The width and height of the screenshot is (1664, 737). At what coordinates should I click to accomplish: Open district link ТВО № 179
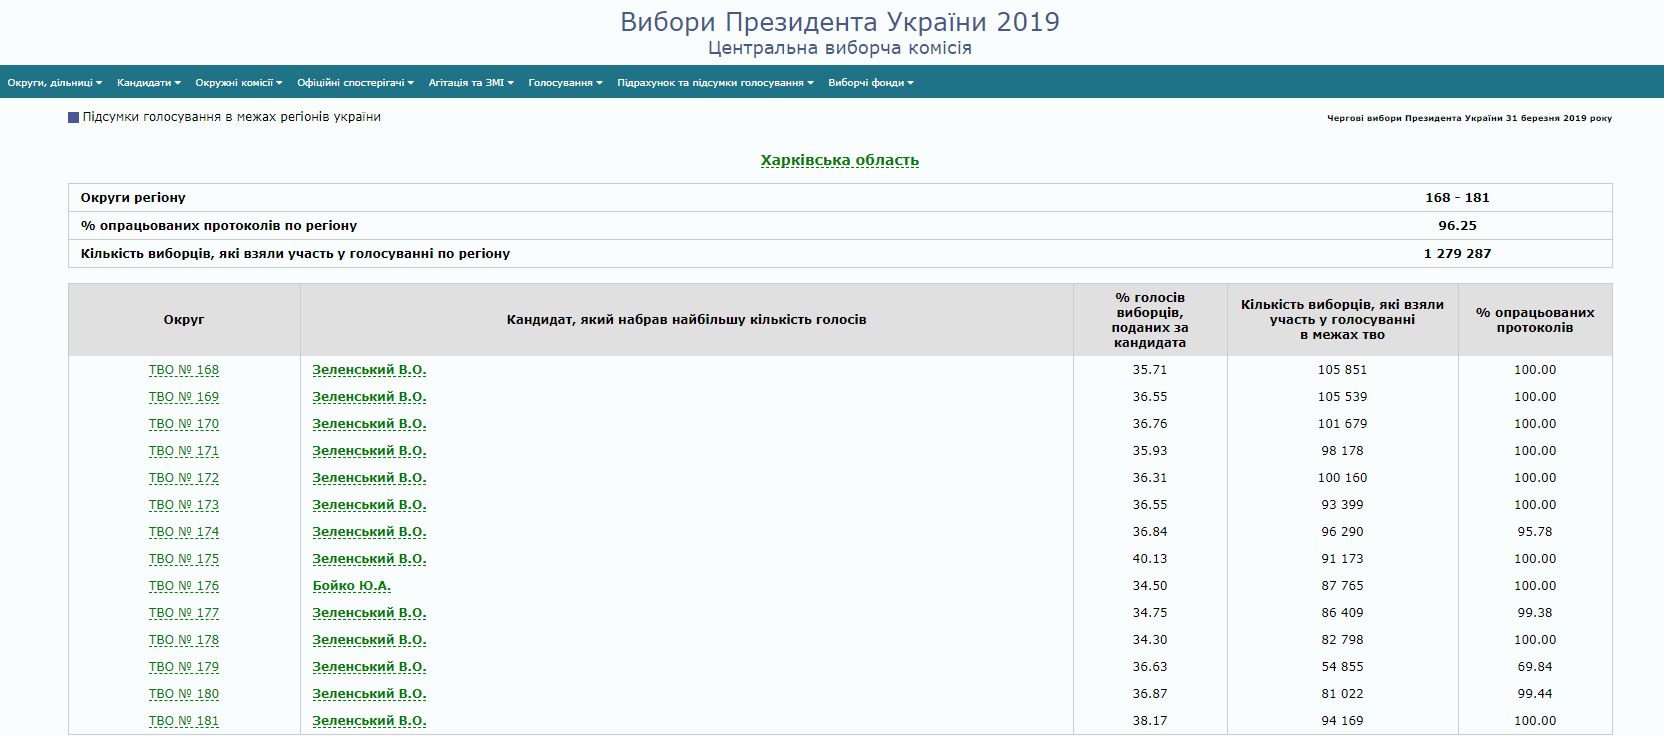click(x=184, y=667)
